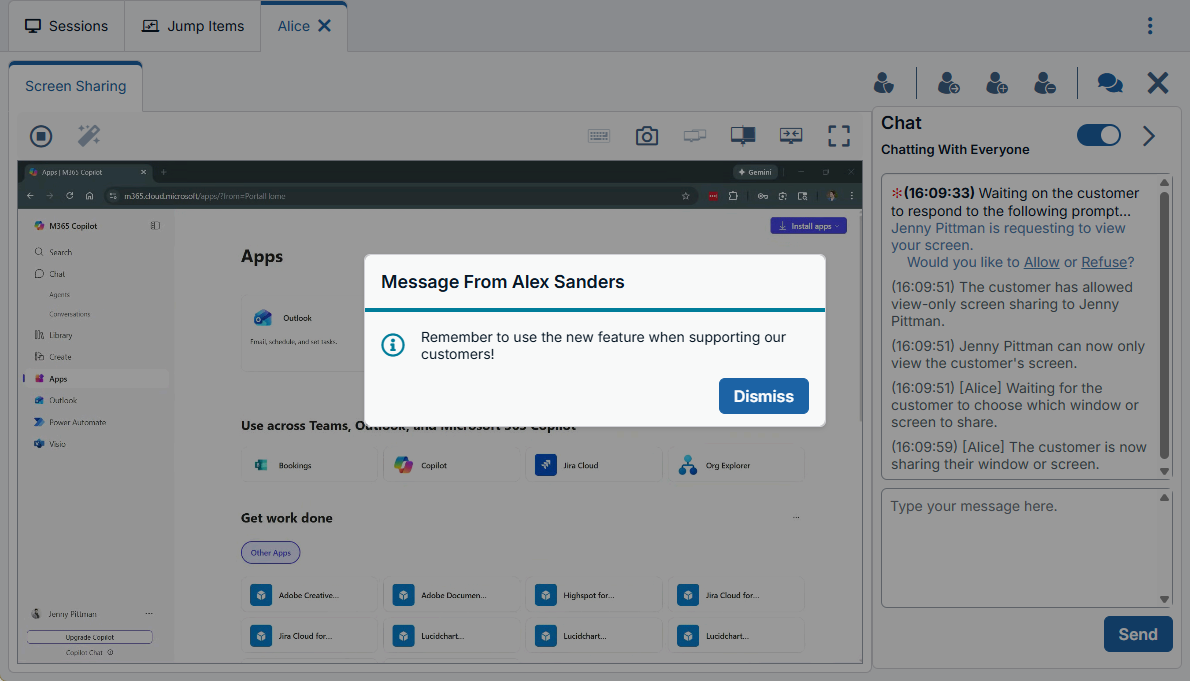Open the Bookings app tile

pos(309,465)
